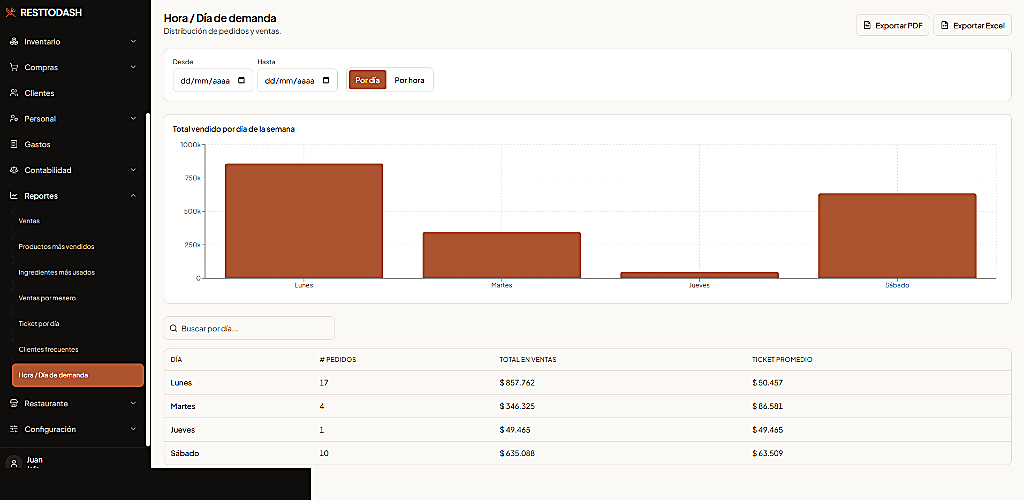Click the Compras shopping cart icon
The width and height of the screenshot is (1024, 500).
14,67
